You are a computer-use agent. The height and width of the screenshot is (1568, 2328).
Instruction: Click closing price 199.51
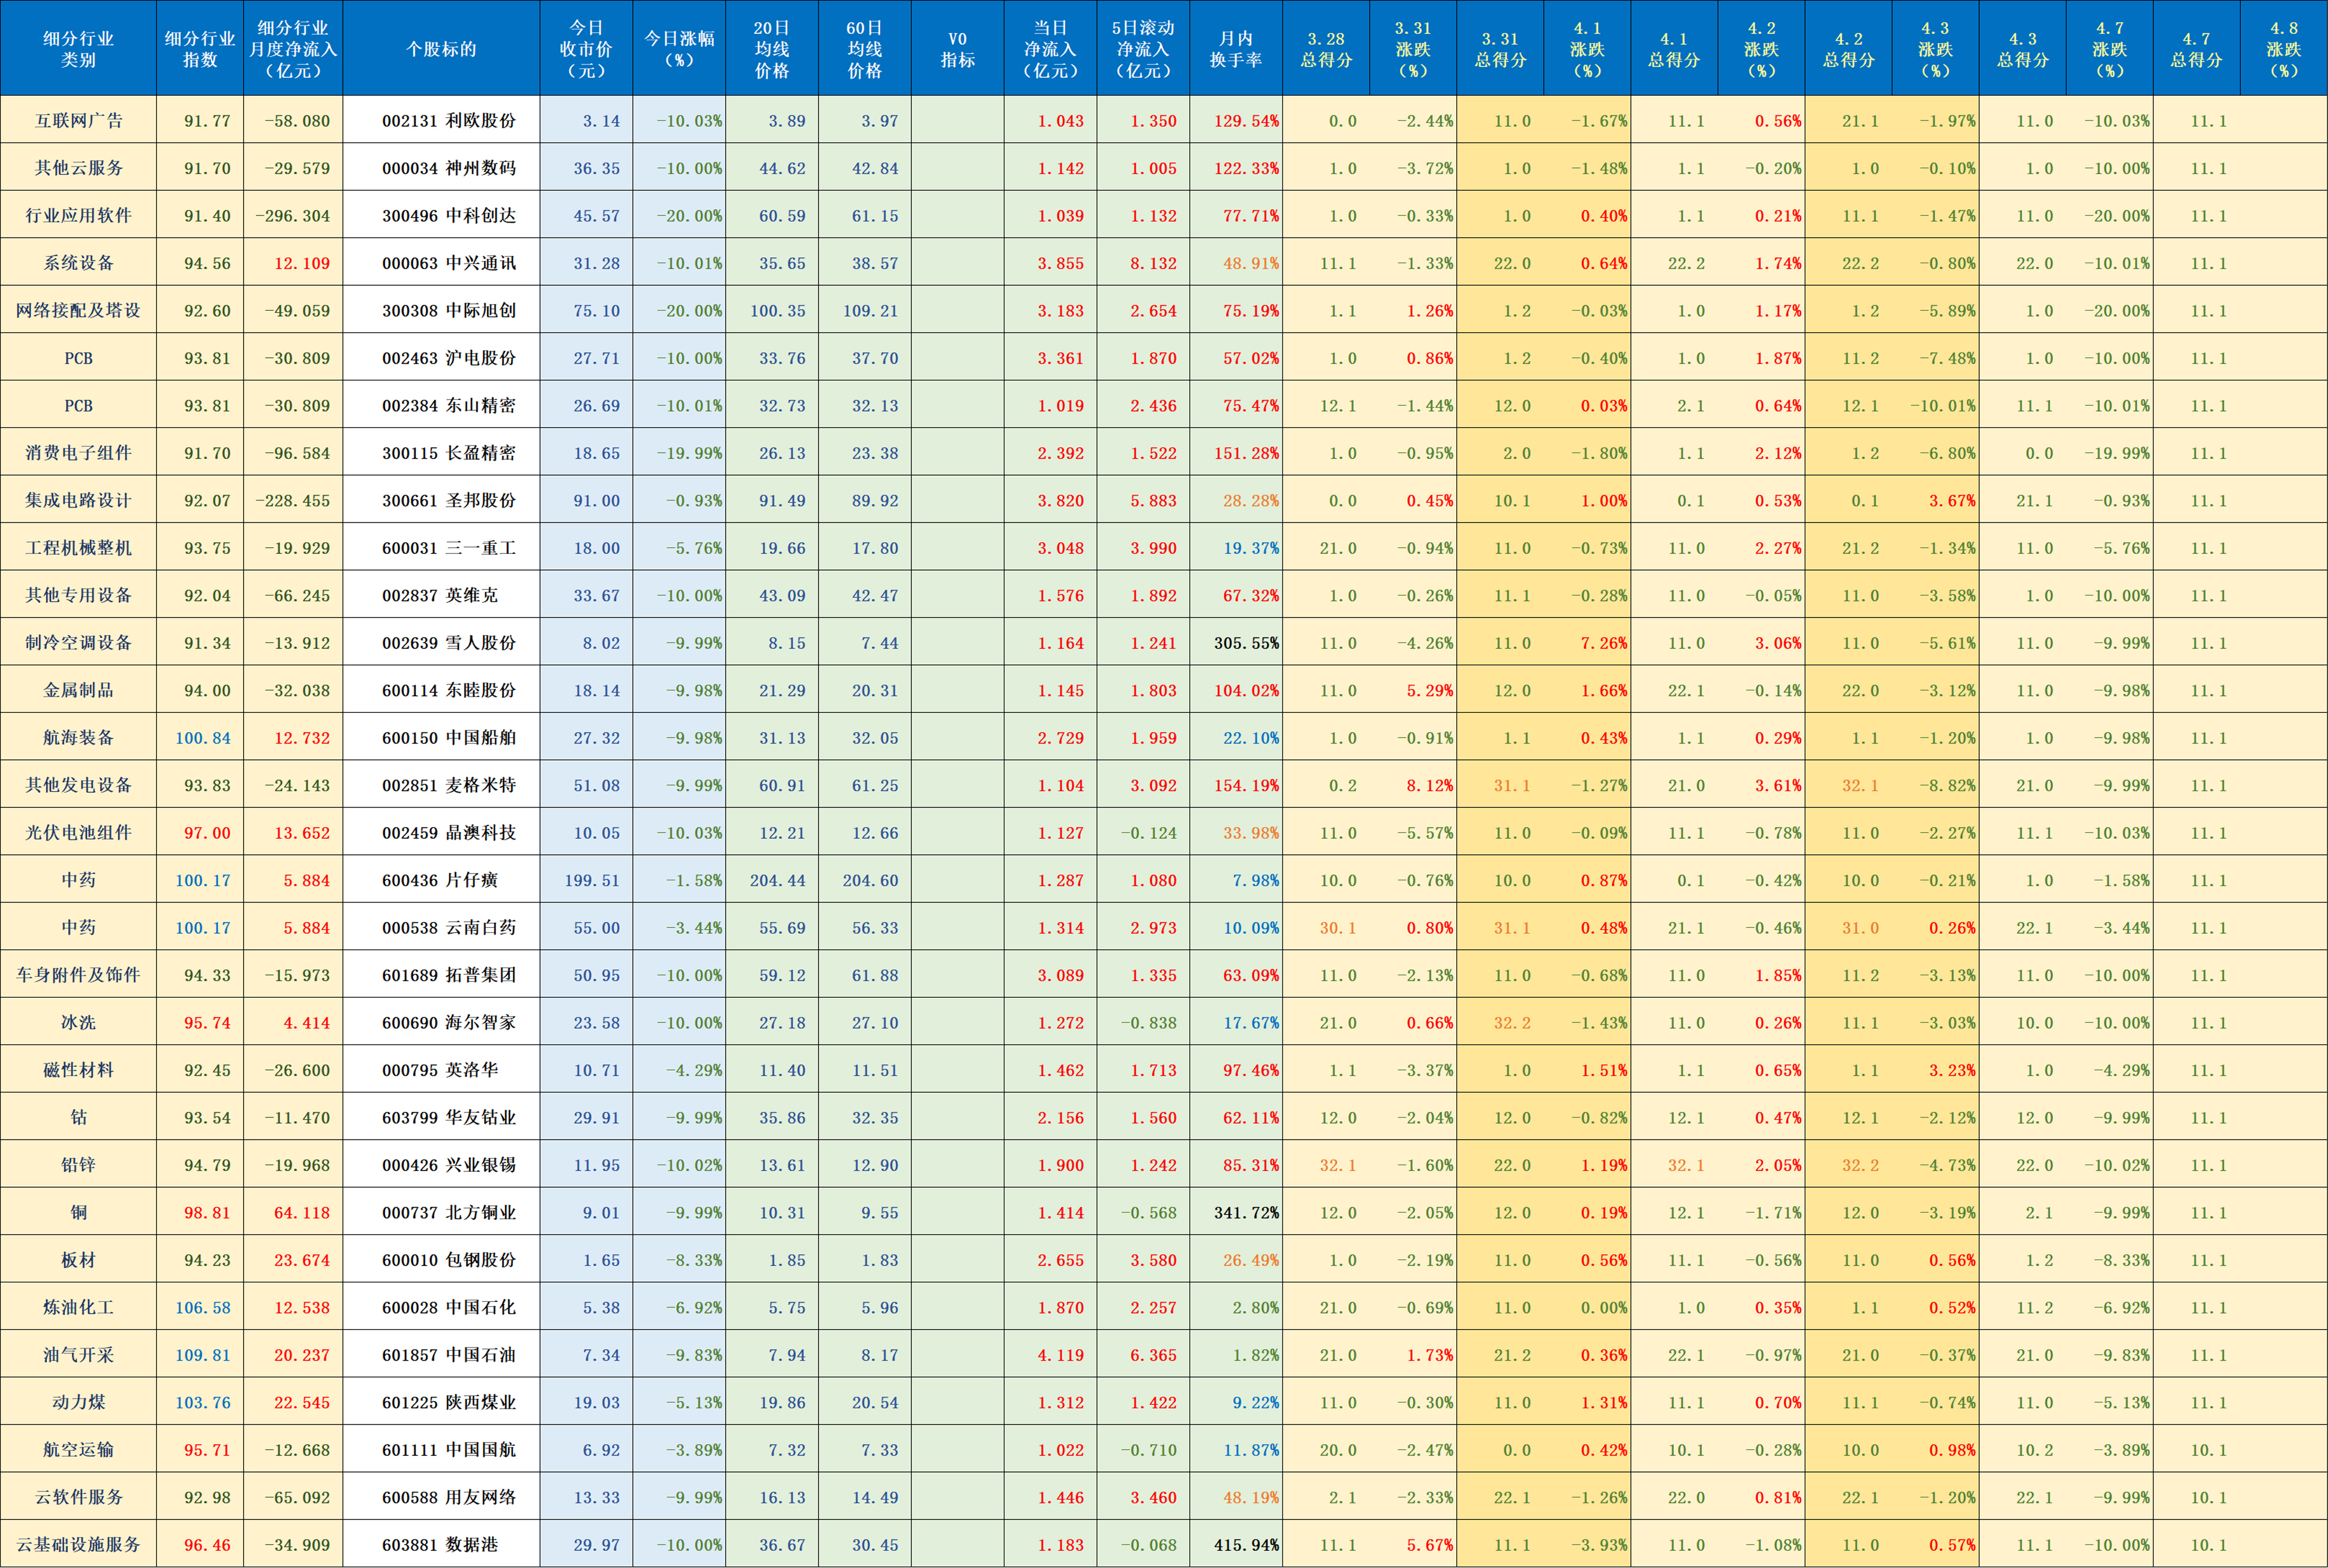(592, 880)
